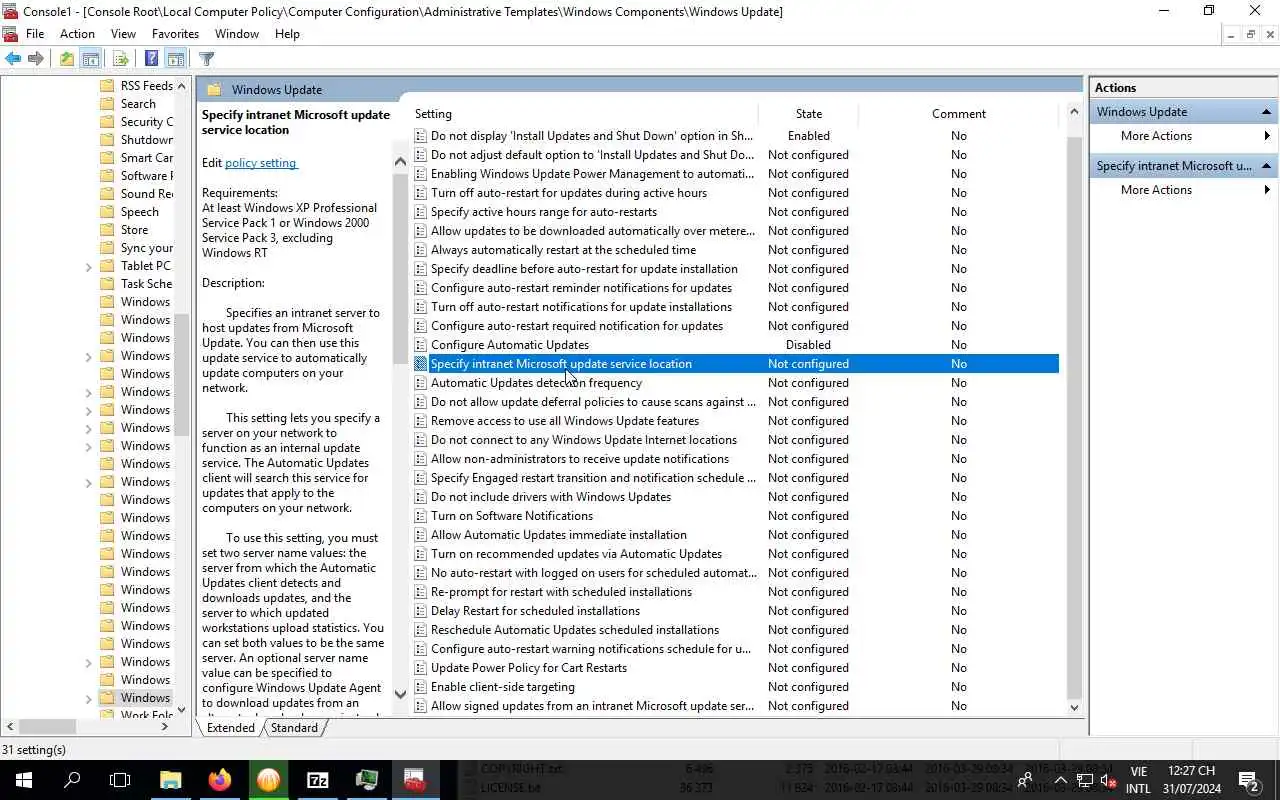The width and height of the screenshot is (1280, 800).
Task: Open Task View on taskbar
Action: pos(120,780)
